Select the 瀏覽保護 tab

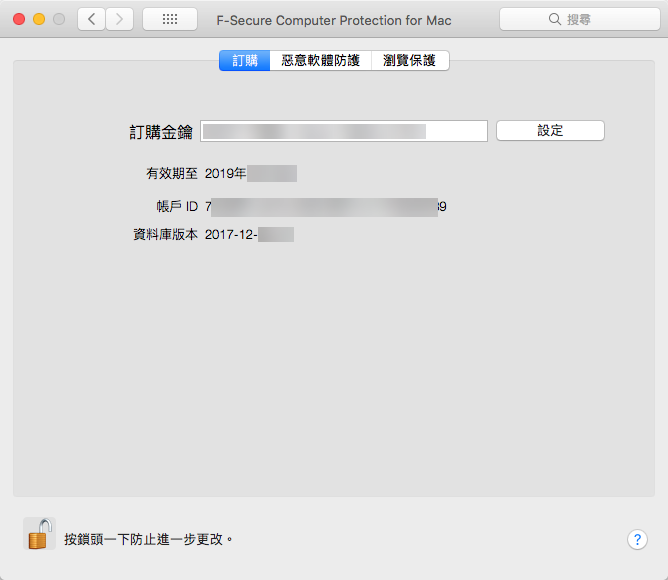click(x=410, y=61)
